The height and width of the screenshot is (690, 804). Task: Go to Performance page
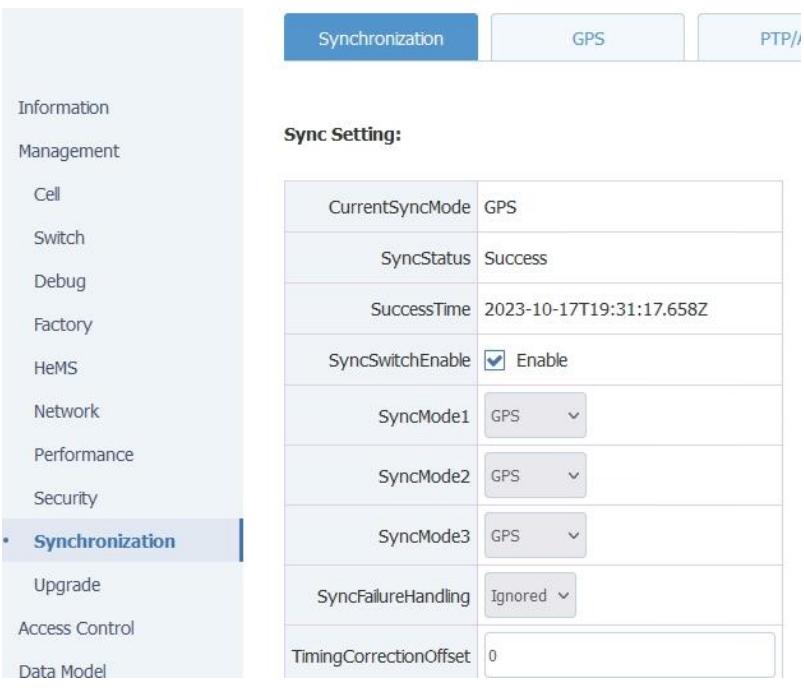coord(84,454)
